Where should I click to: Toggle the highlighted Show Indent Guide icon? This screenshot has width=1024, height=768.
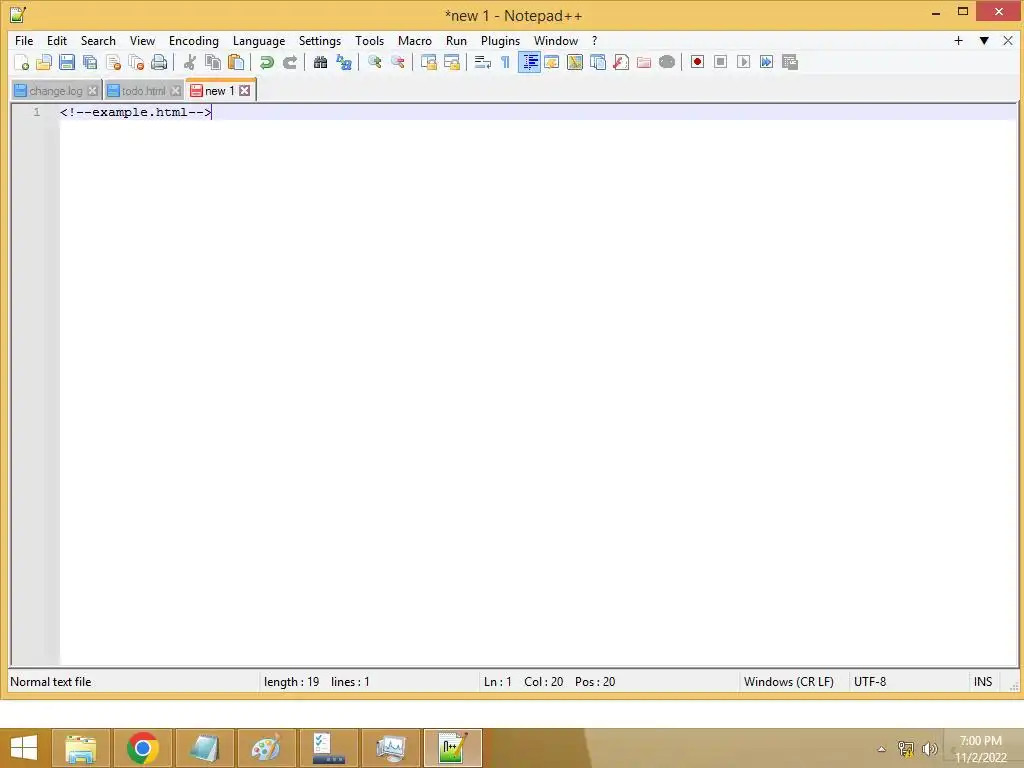tap(529, 62)
